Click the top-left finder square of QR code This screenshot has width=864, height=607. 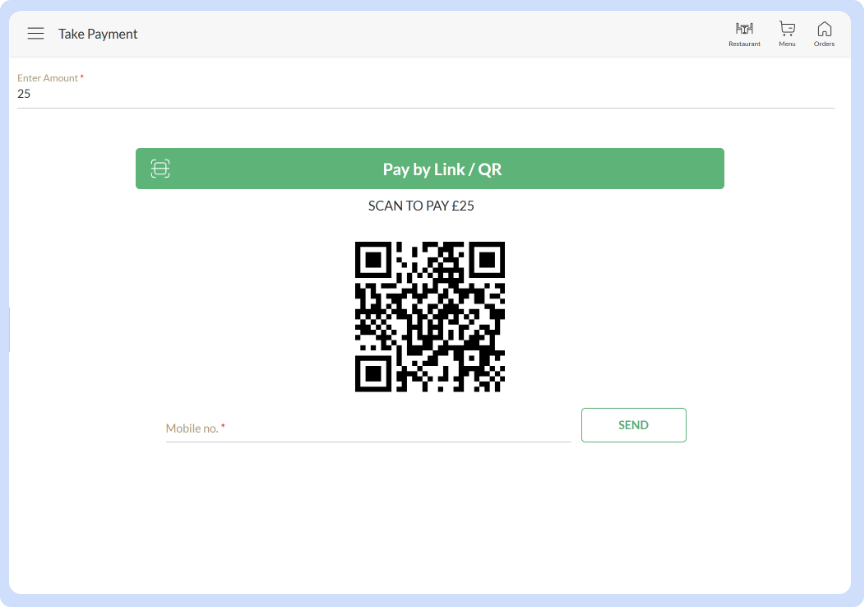pyautogui.click(x=374, y=260)
